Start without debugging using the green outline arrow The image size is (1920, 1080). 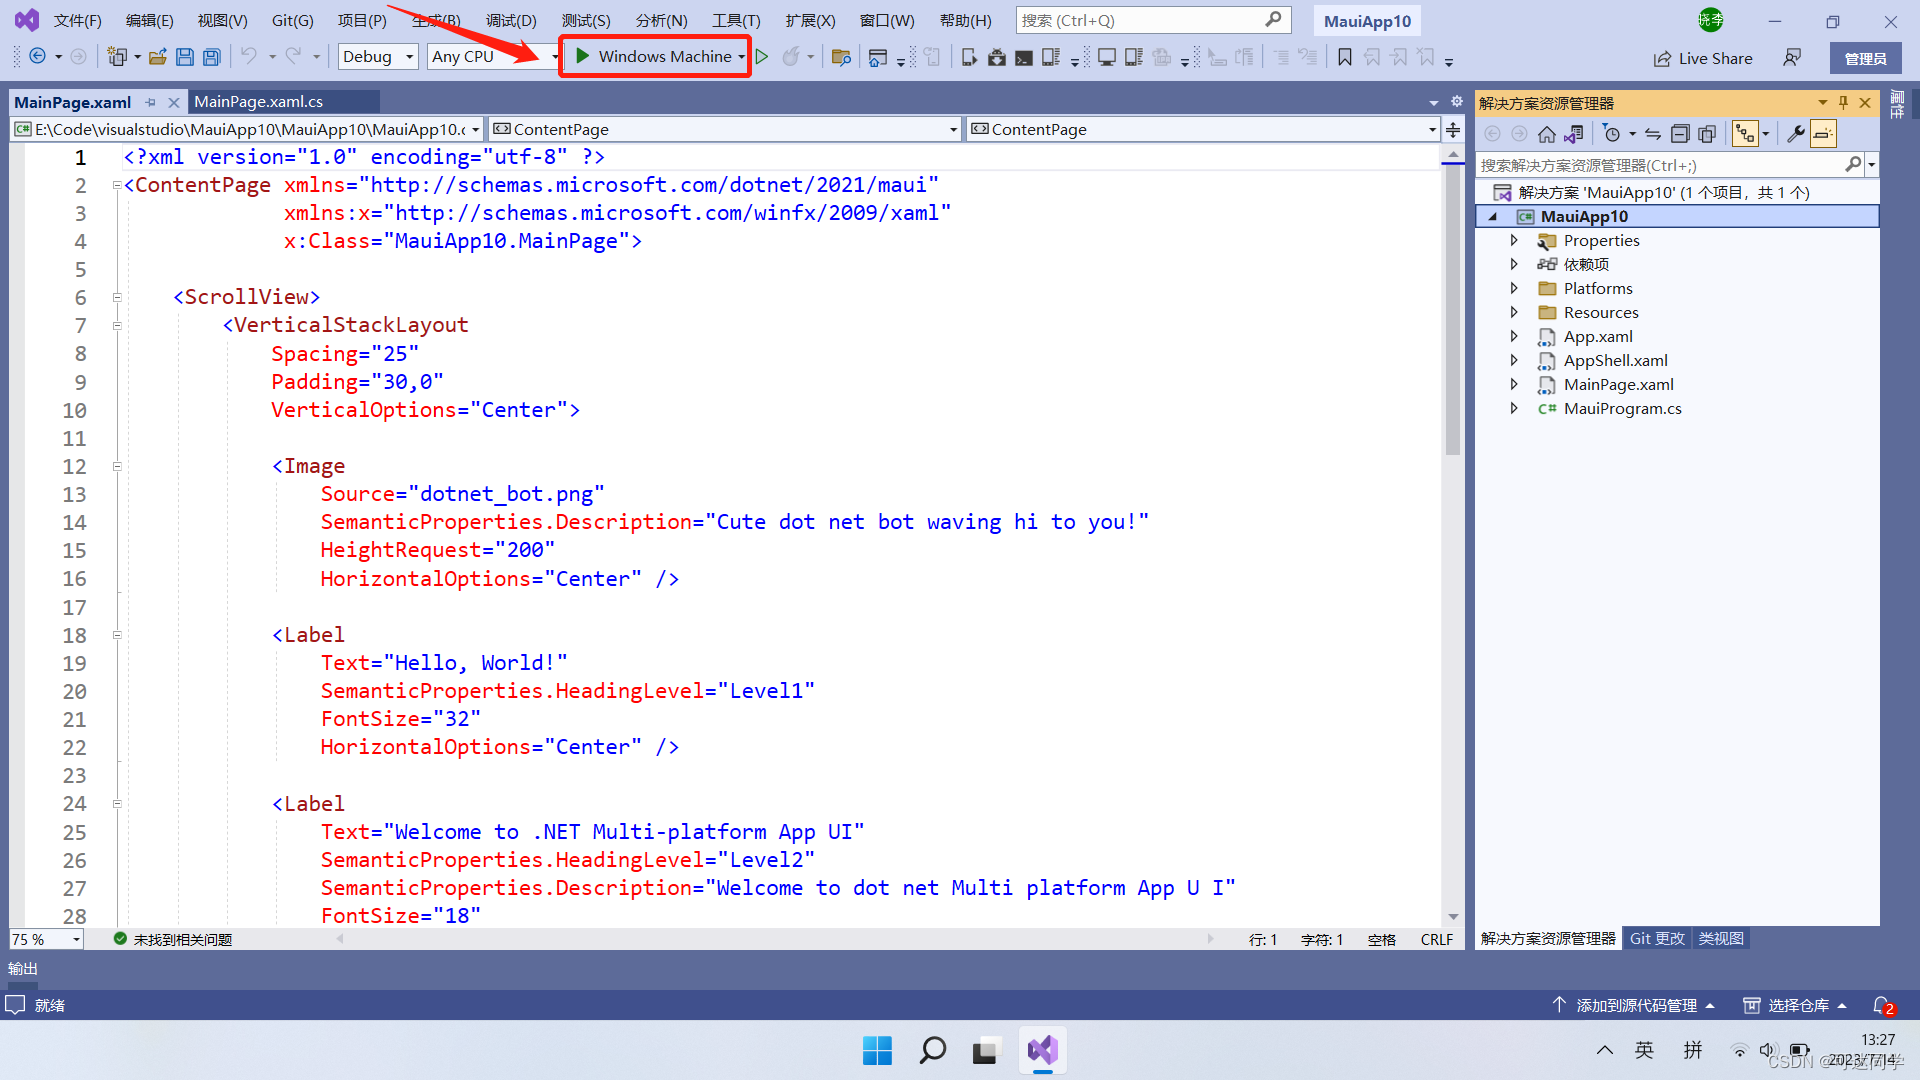click(x=762, y=57)
